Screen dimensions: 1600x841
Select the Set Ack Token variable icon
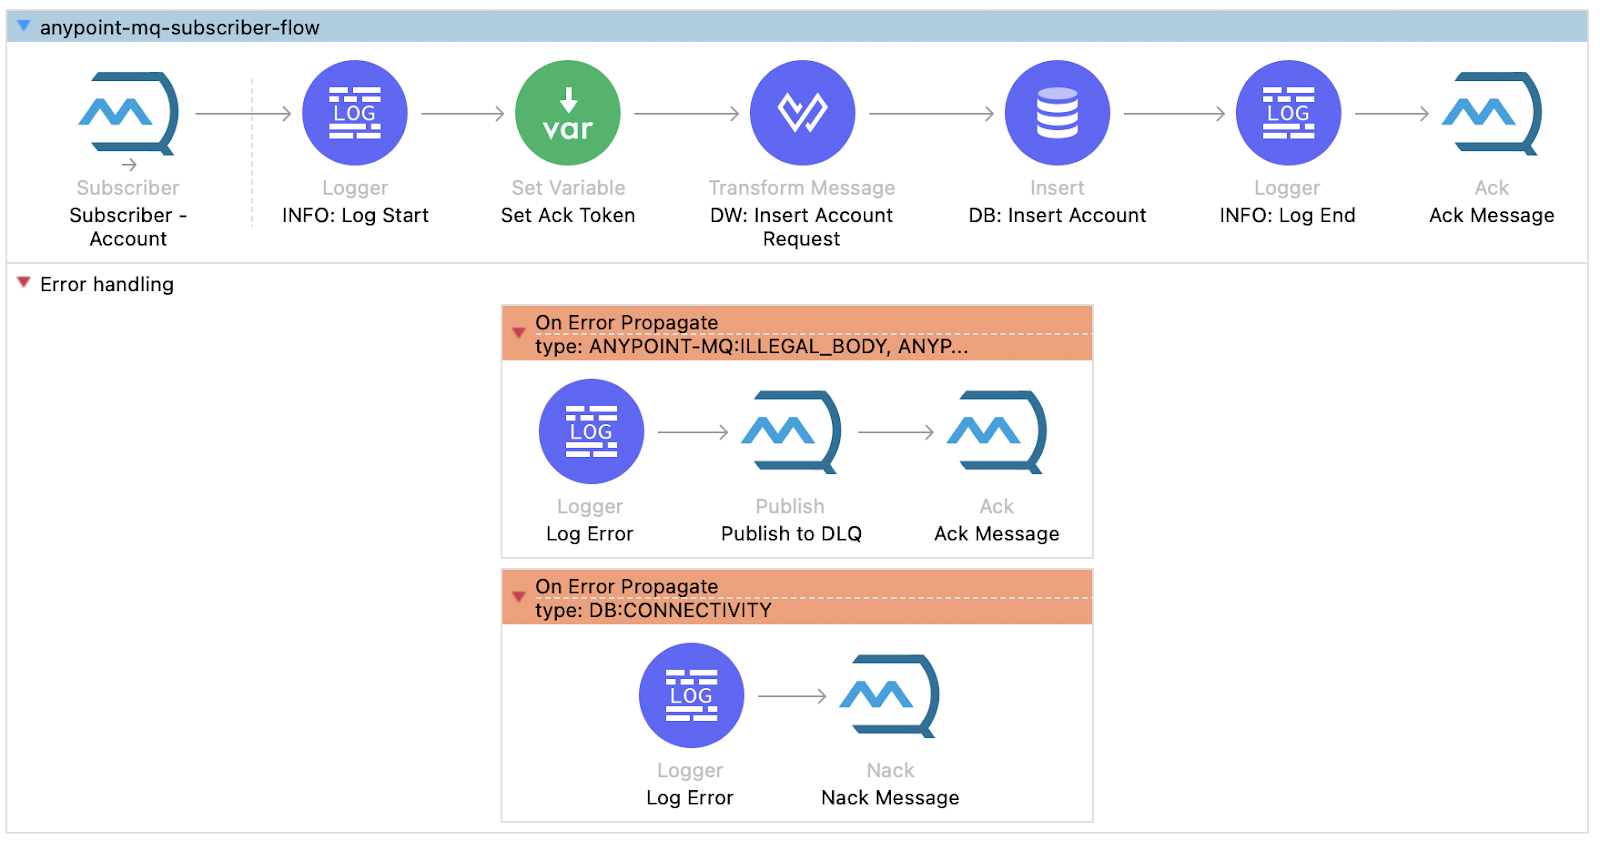click(568, 113)
